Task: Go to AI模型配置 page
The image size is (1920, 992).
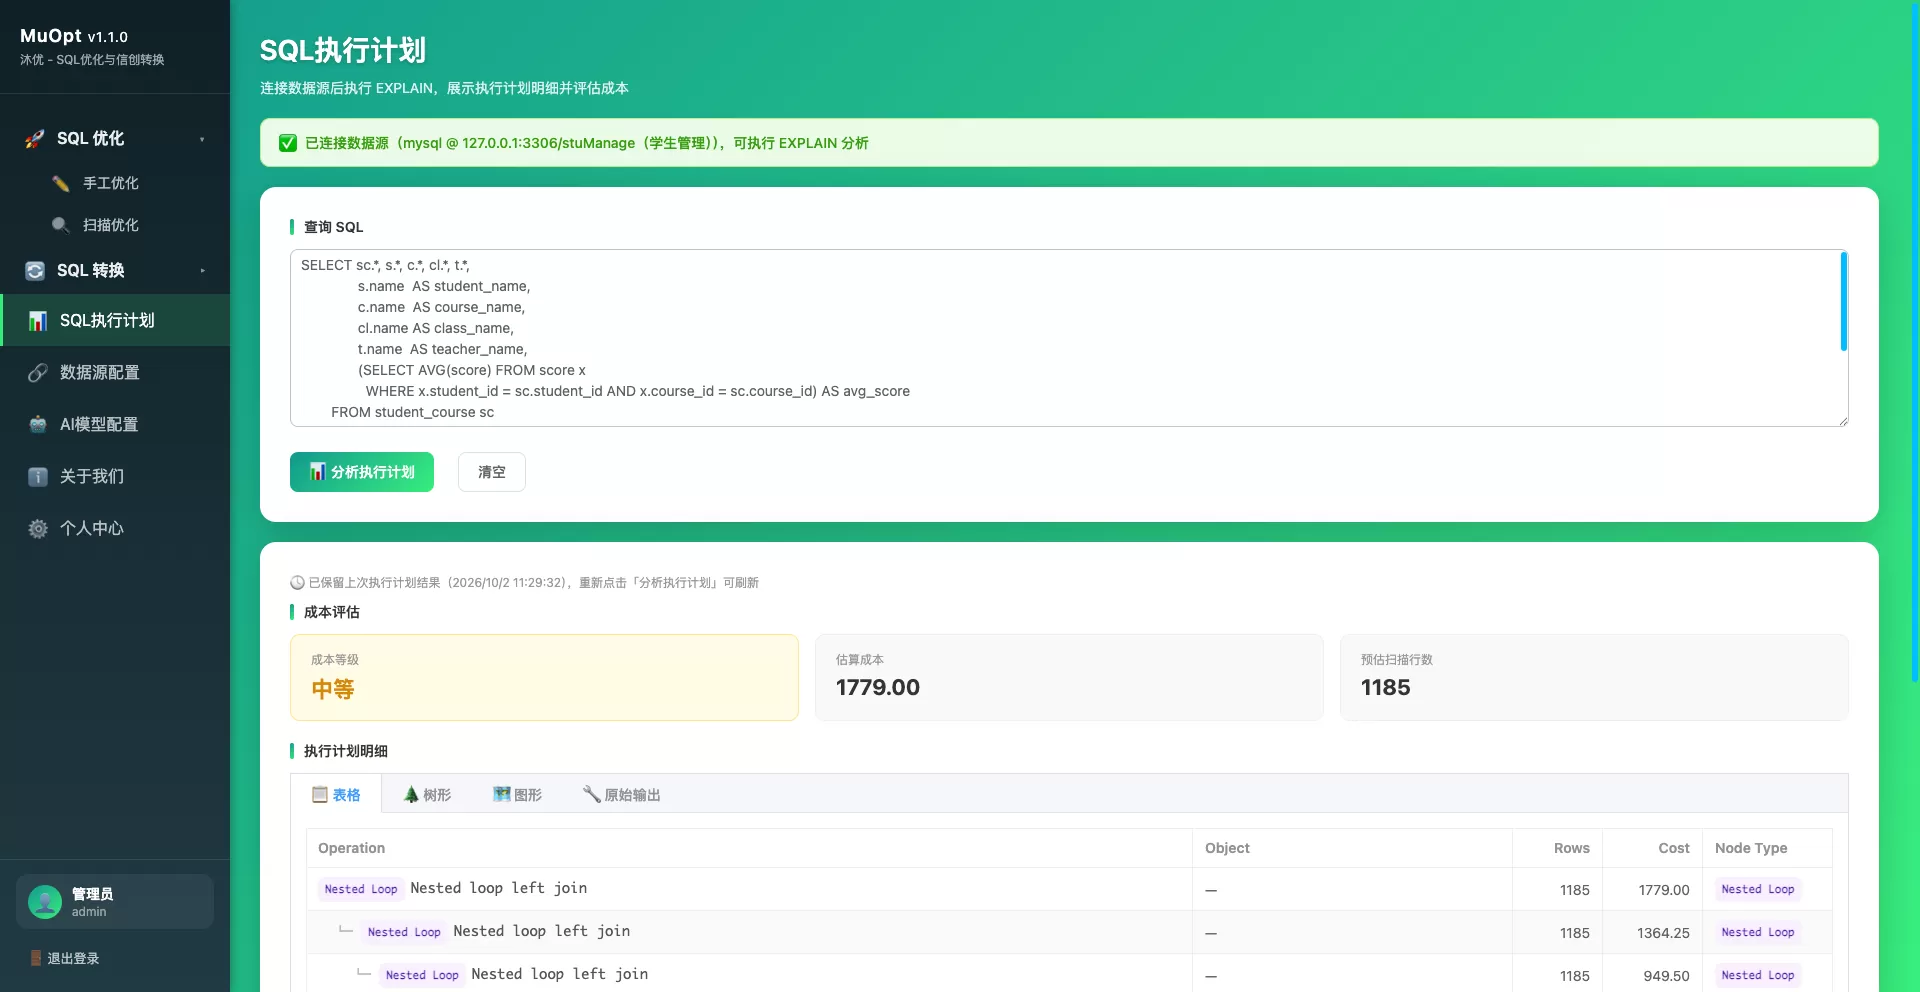Action: [x=115, y=424]
